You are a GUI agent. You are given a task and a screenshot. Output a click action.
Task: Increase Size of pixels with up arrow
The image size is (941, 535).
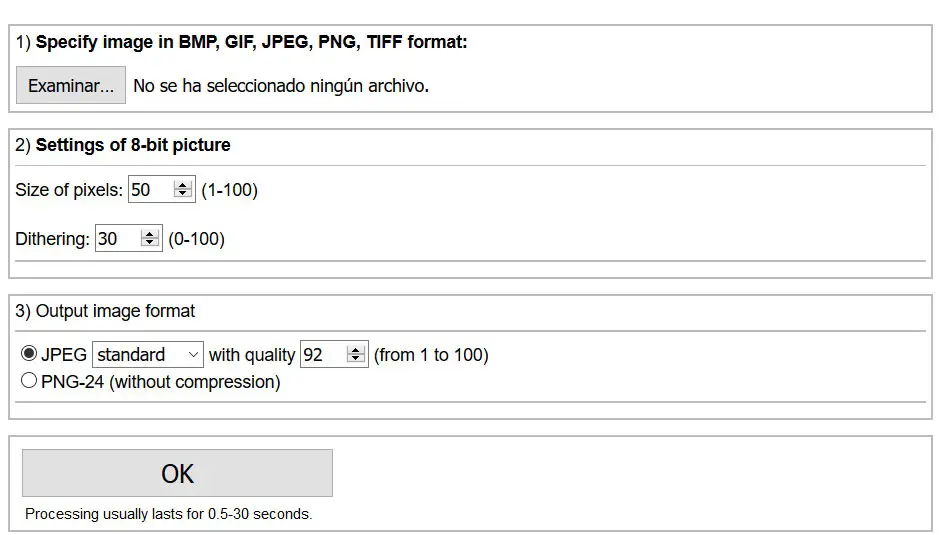click(x=183, y=185)
